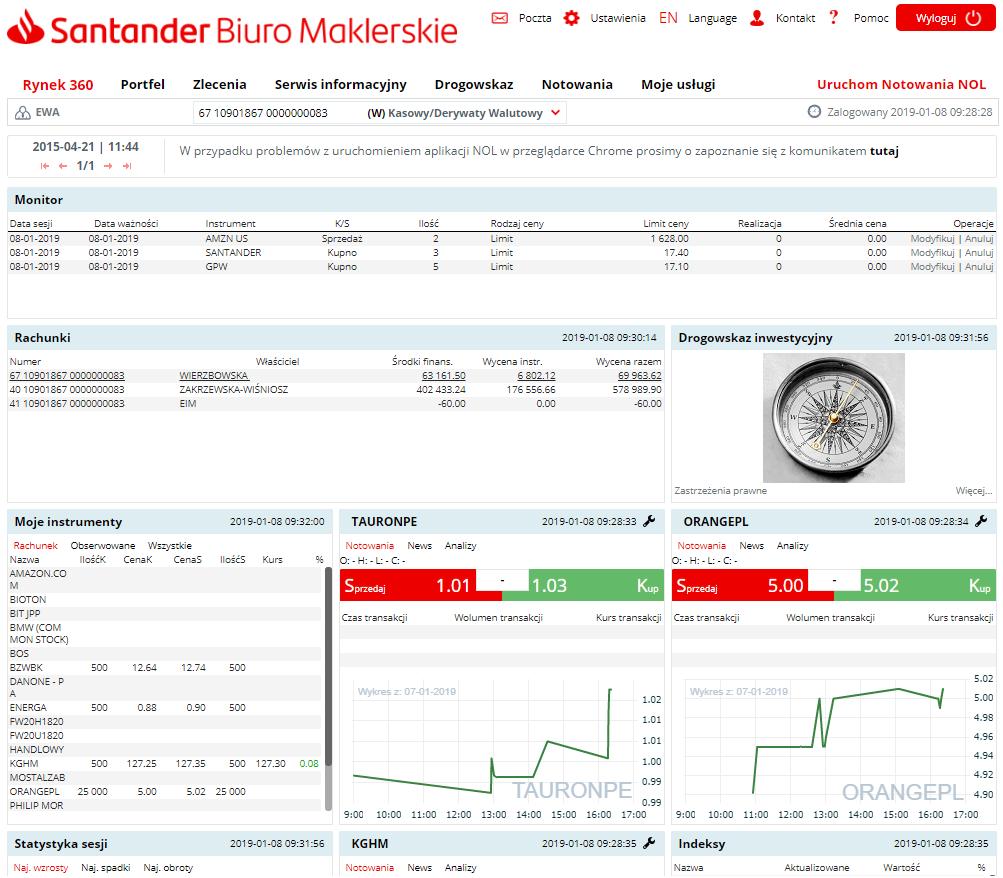This screenshot has width=1003, height=878.
Task: Click Modyfikuj for the GPW order
Action: pos(932,267)
